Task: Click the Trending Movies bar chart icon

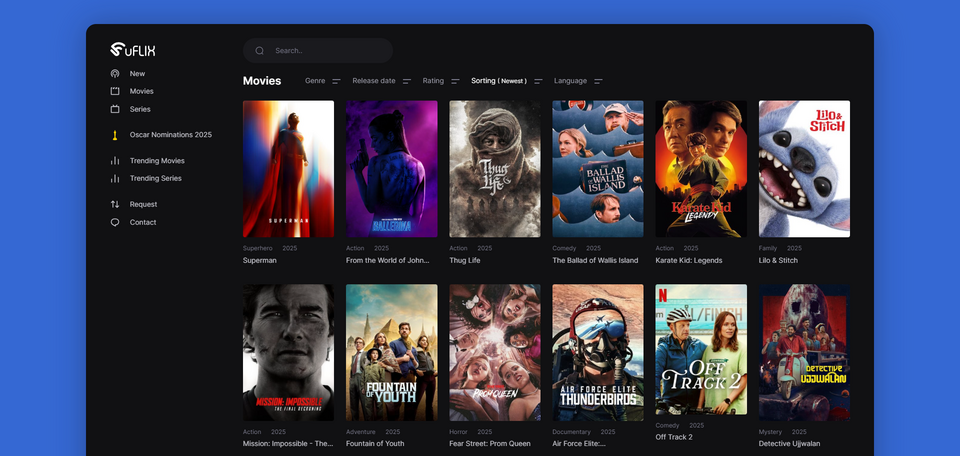Action: [x=114, y=160]
